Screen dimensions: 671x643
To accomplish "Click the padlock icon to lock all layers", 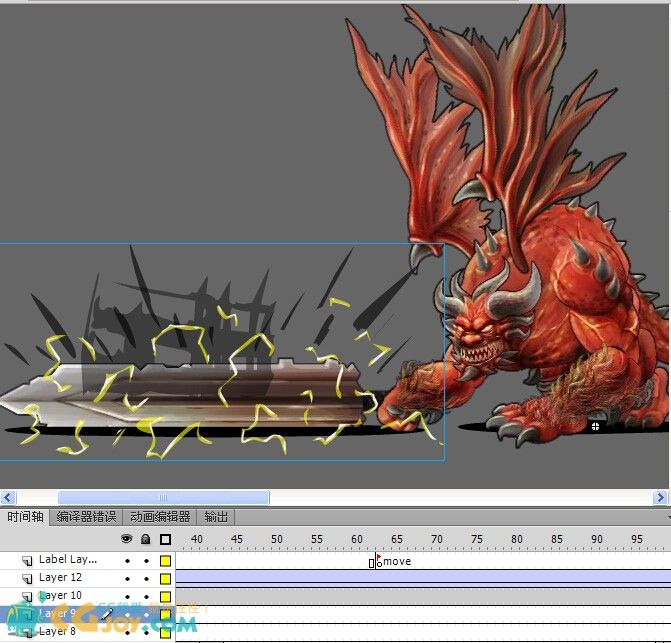I will pos(145,539).
